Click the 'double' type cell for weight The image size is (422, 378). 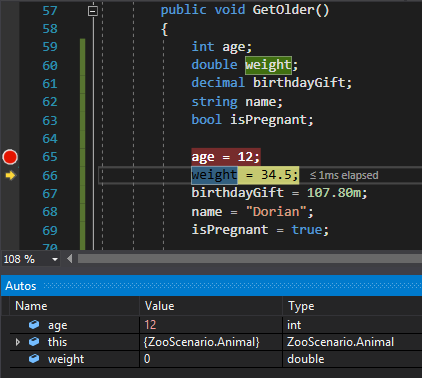coord(306,359)
